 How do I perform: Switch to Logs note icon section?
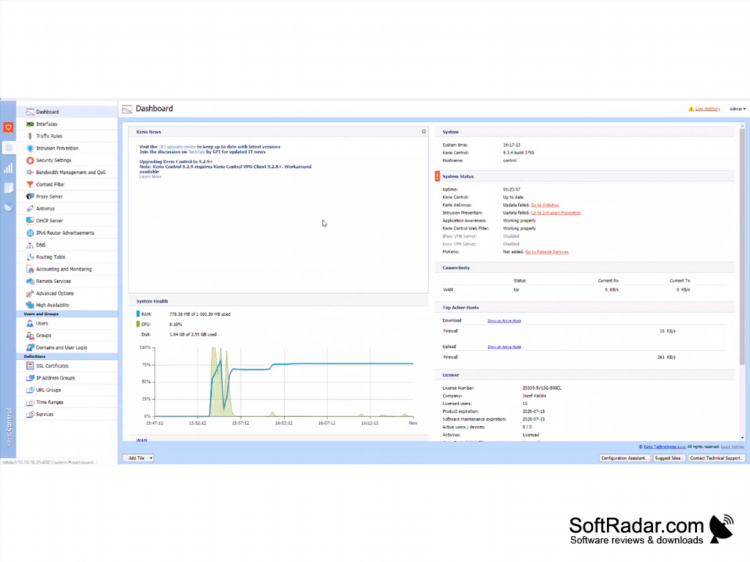pos(8,188)
